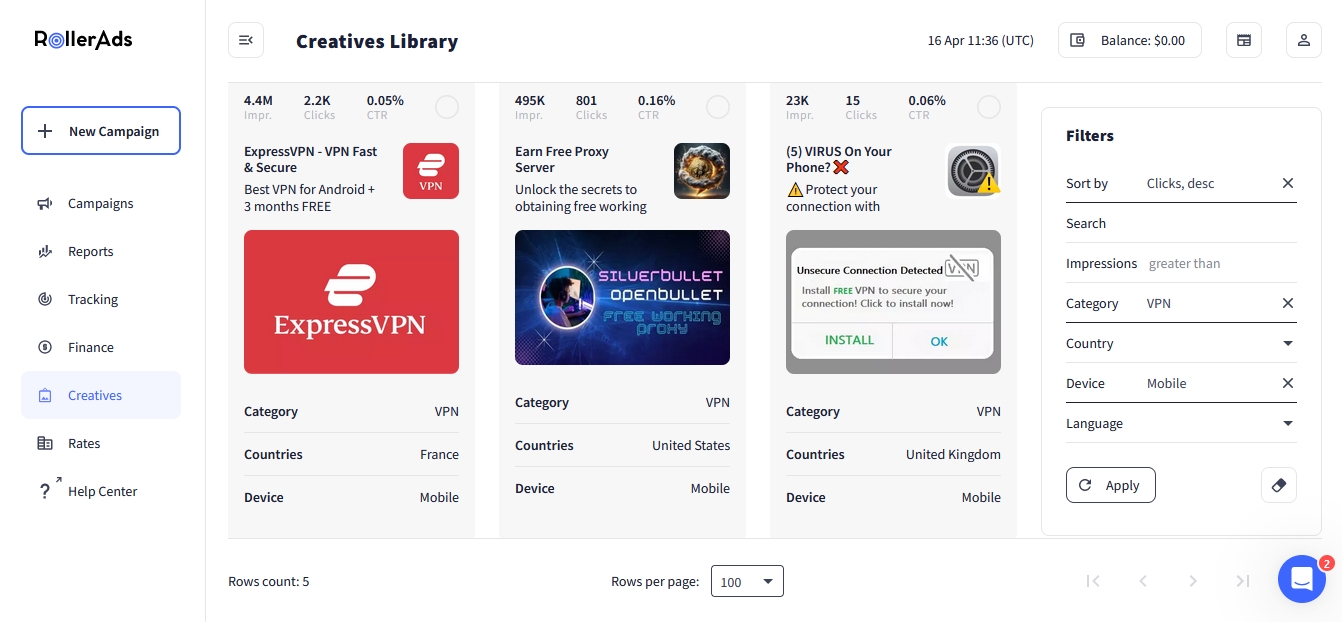Click the France country value
1342x622 pixels.
(439, 454)
